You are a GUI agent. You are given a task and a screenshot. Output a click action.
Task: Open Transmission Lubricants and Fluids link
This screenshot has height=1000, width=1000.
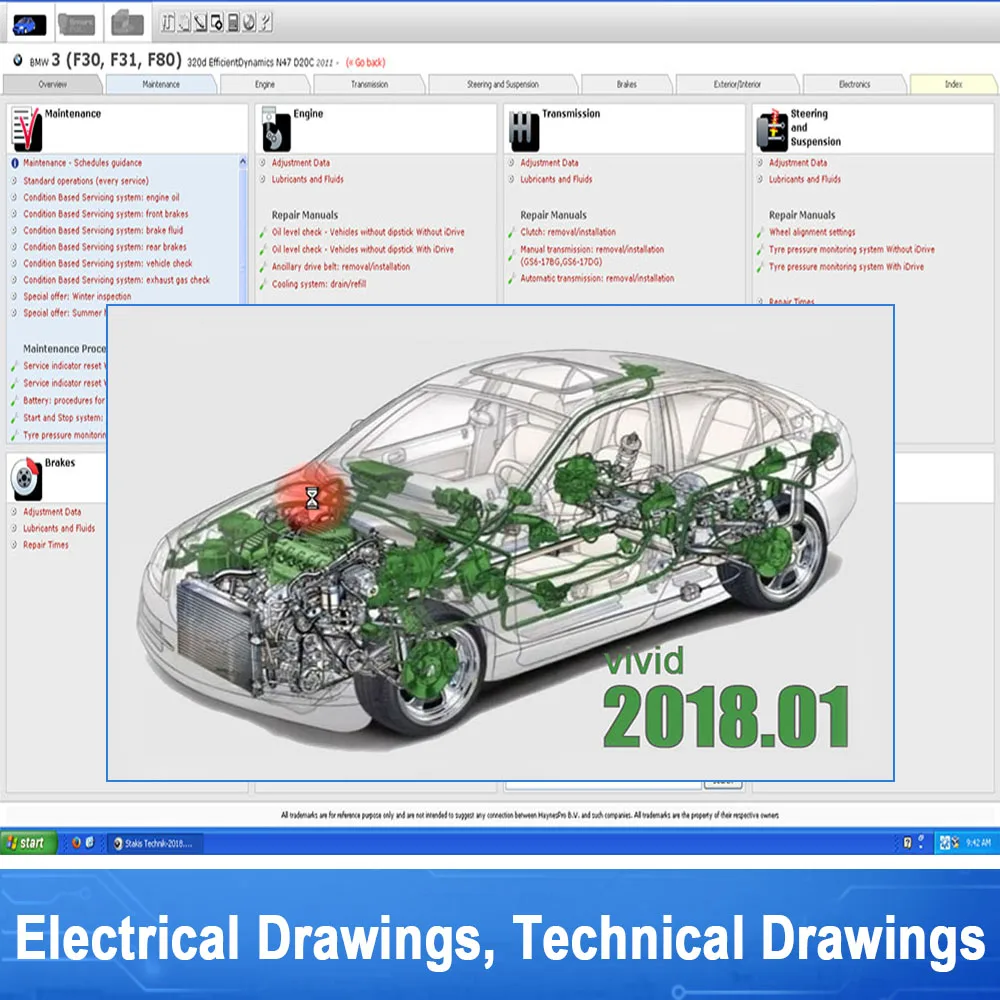click(556, 180)
